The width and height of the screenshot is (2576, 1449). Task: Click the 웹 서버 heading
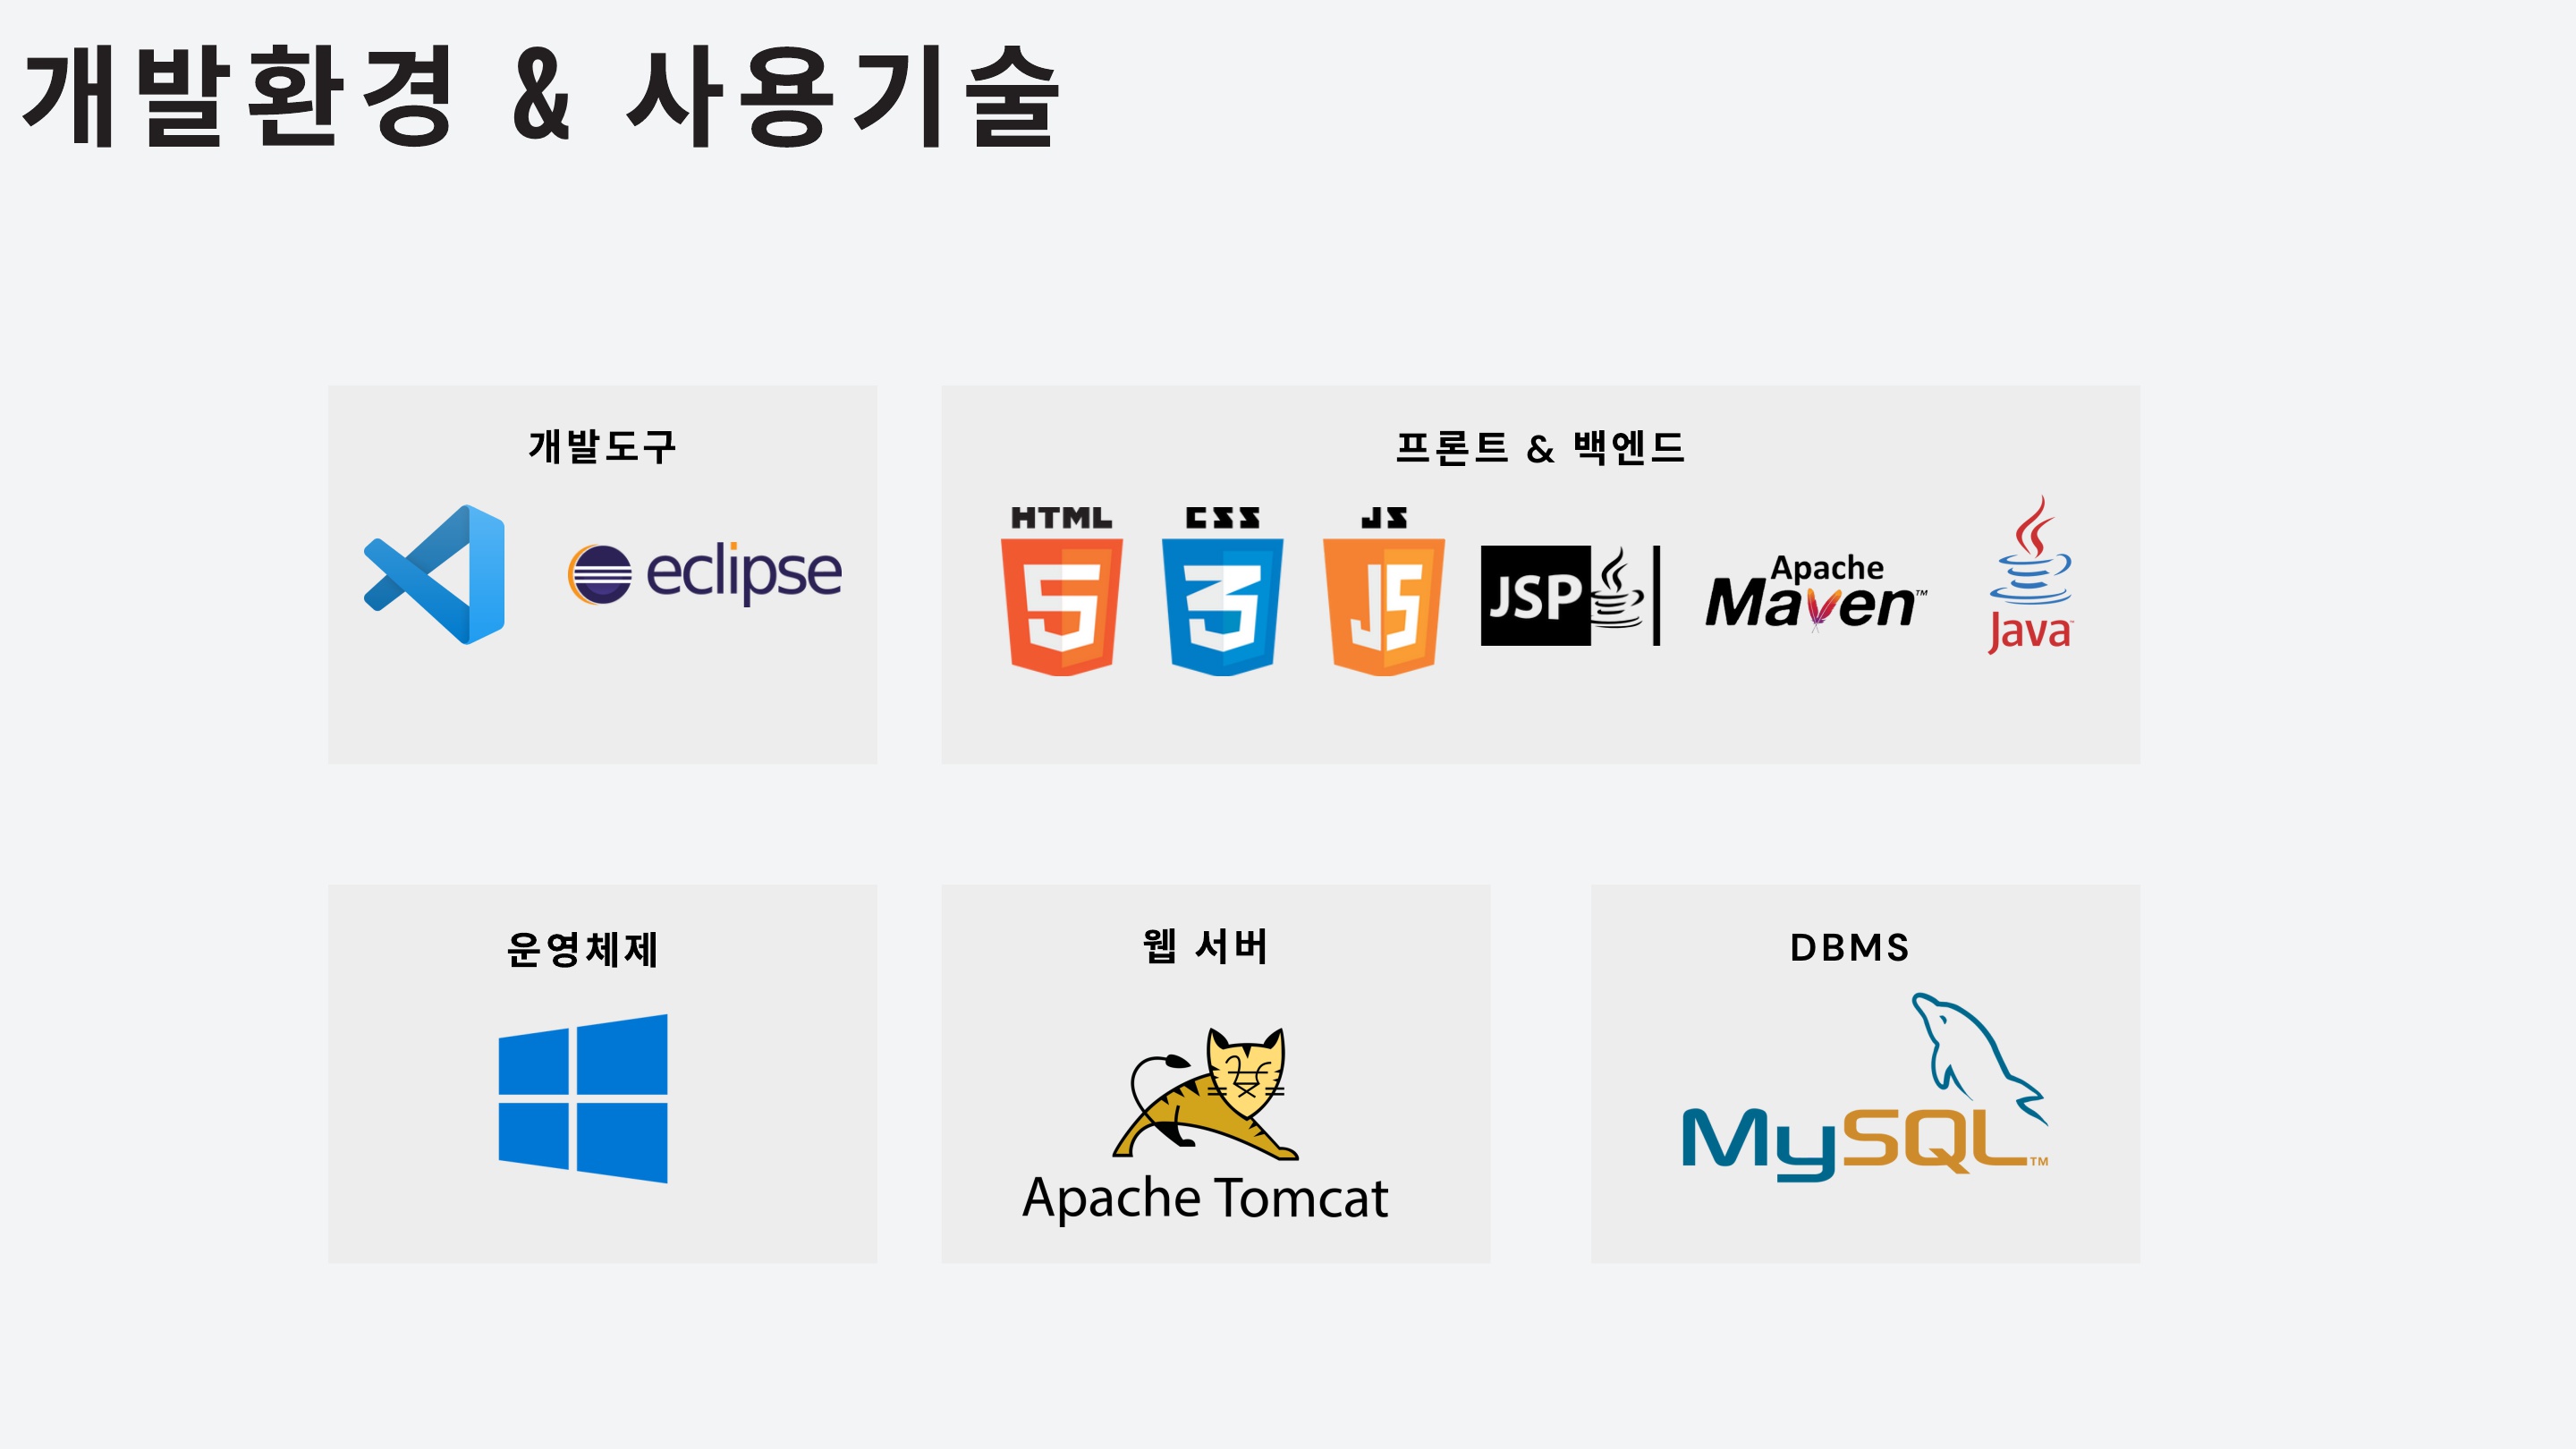point(1205,946)
